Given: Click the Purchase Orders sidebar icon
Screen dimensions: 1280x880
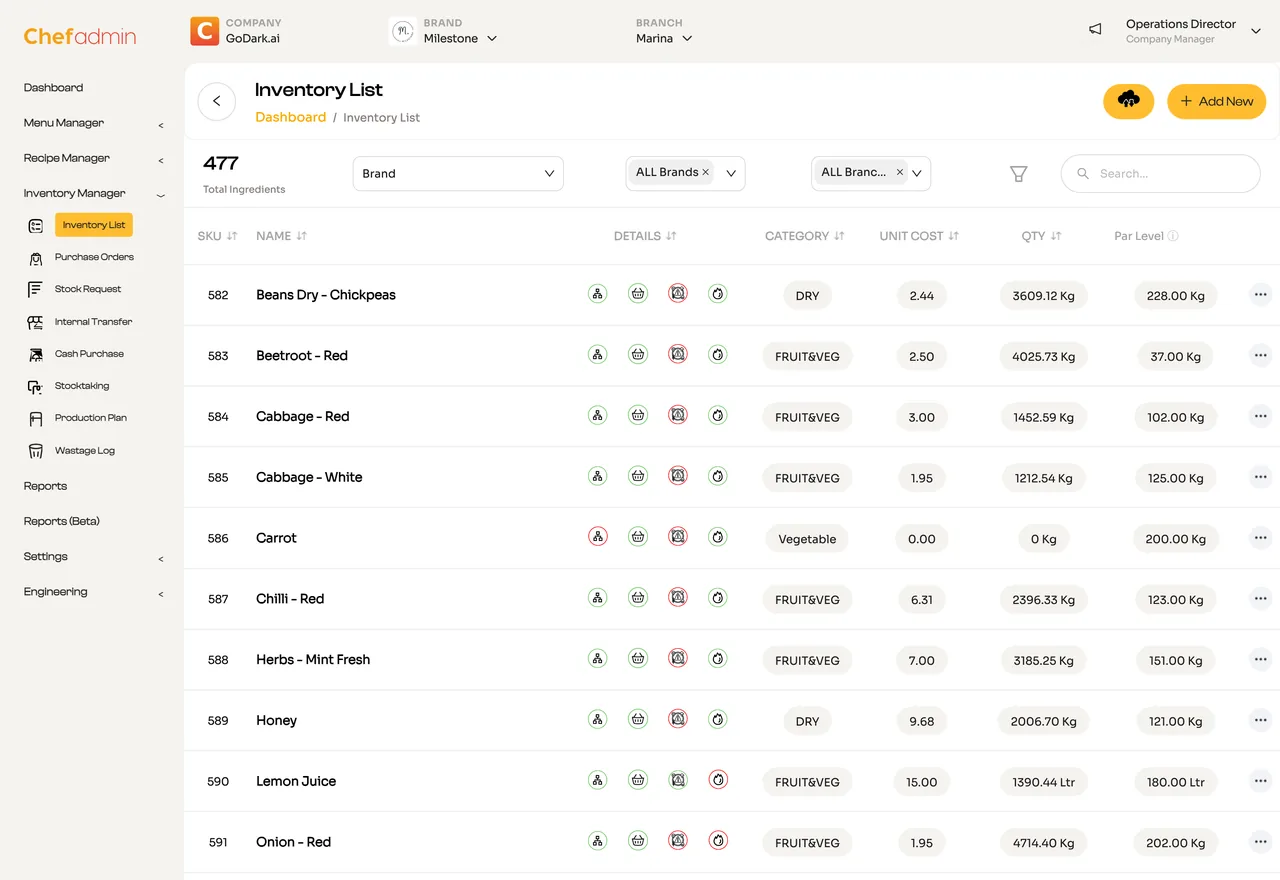Looking at the screenshot, I should (36, 258).
